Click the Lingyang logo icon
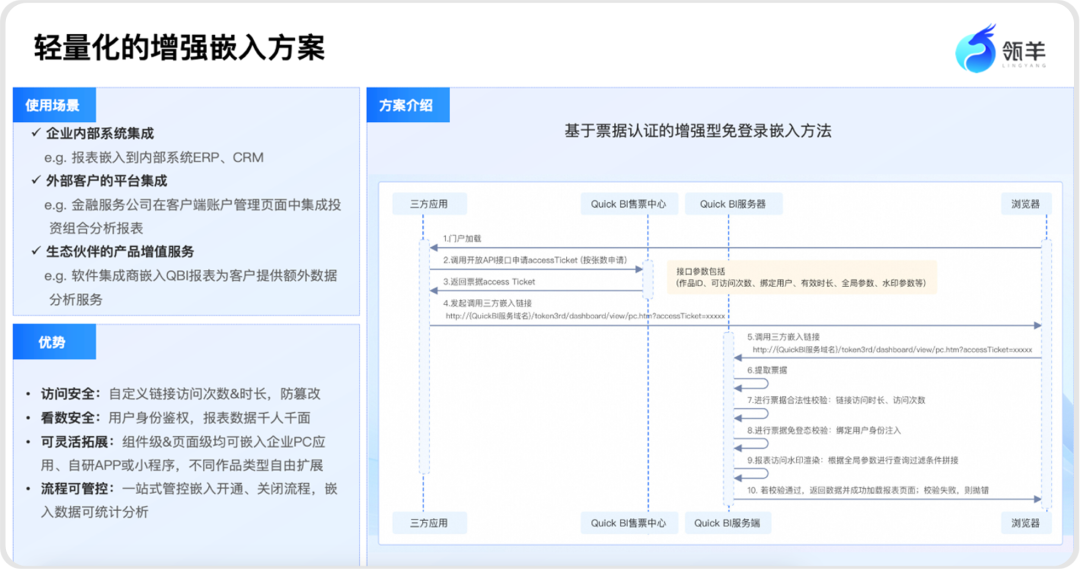1080x569 pixels. pos(975,48)
